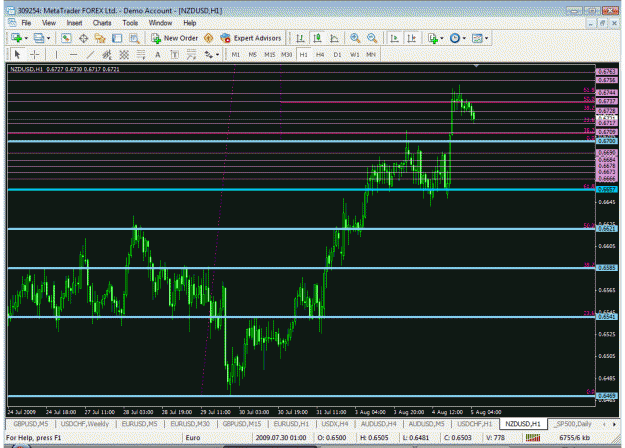Open the Window menu
The image size is (625, 448).
160,23
